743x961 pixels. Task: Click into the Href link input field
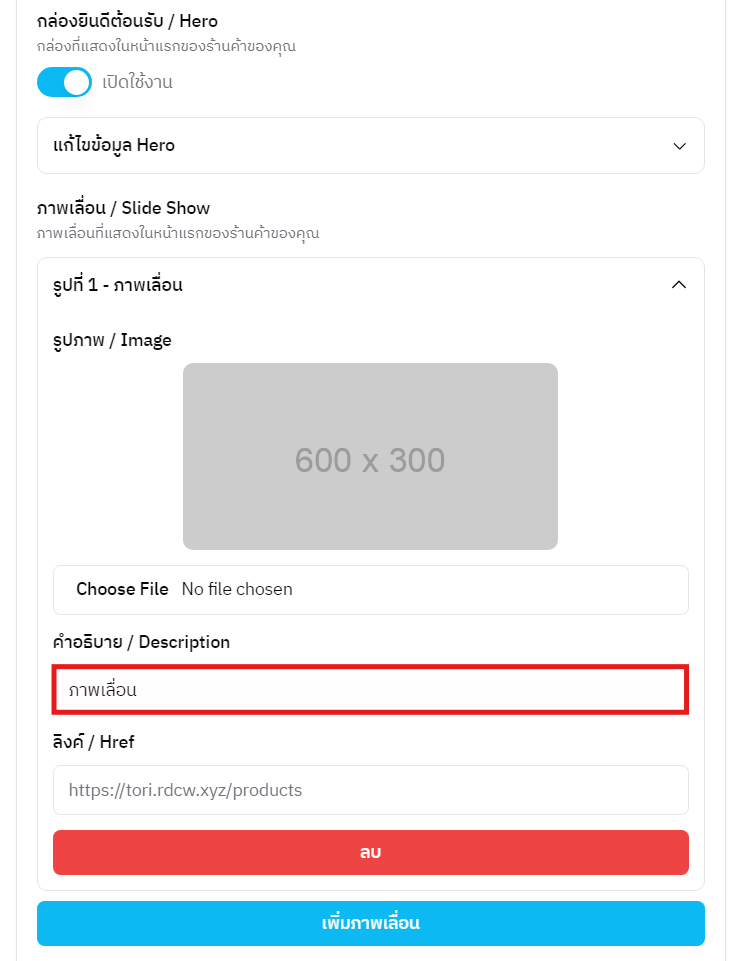(x=370, y=790)
